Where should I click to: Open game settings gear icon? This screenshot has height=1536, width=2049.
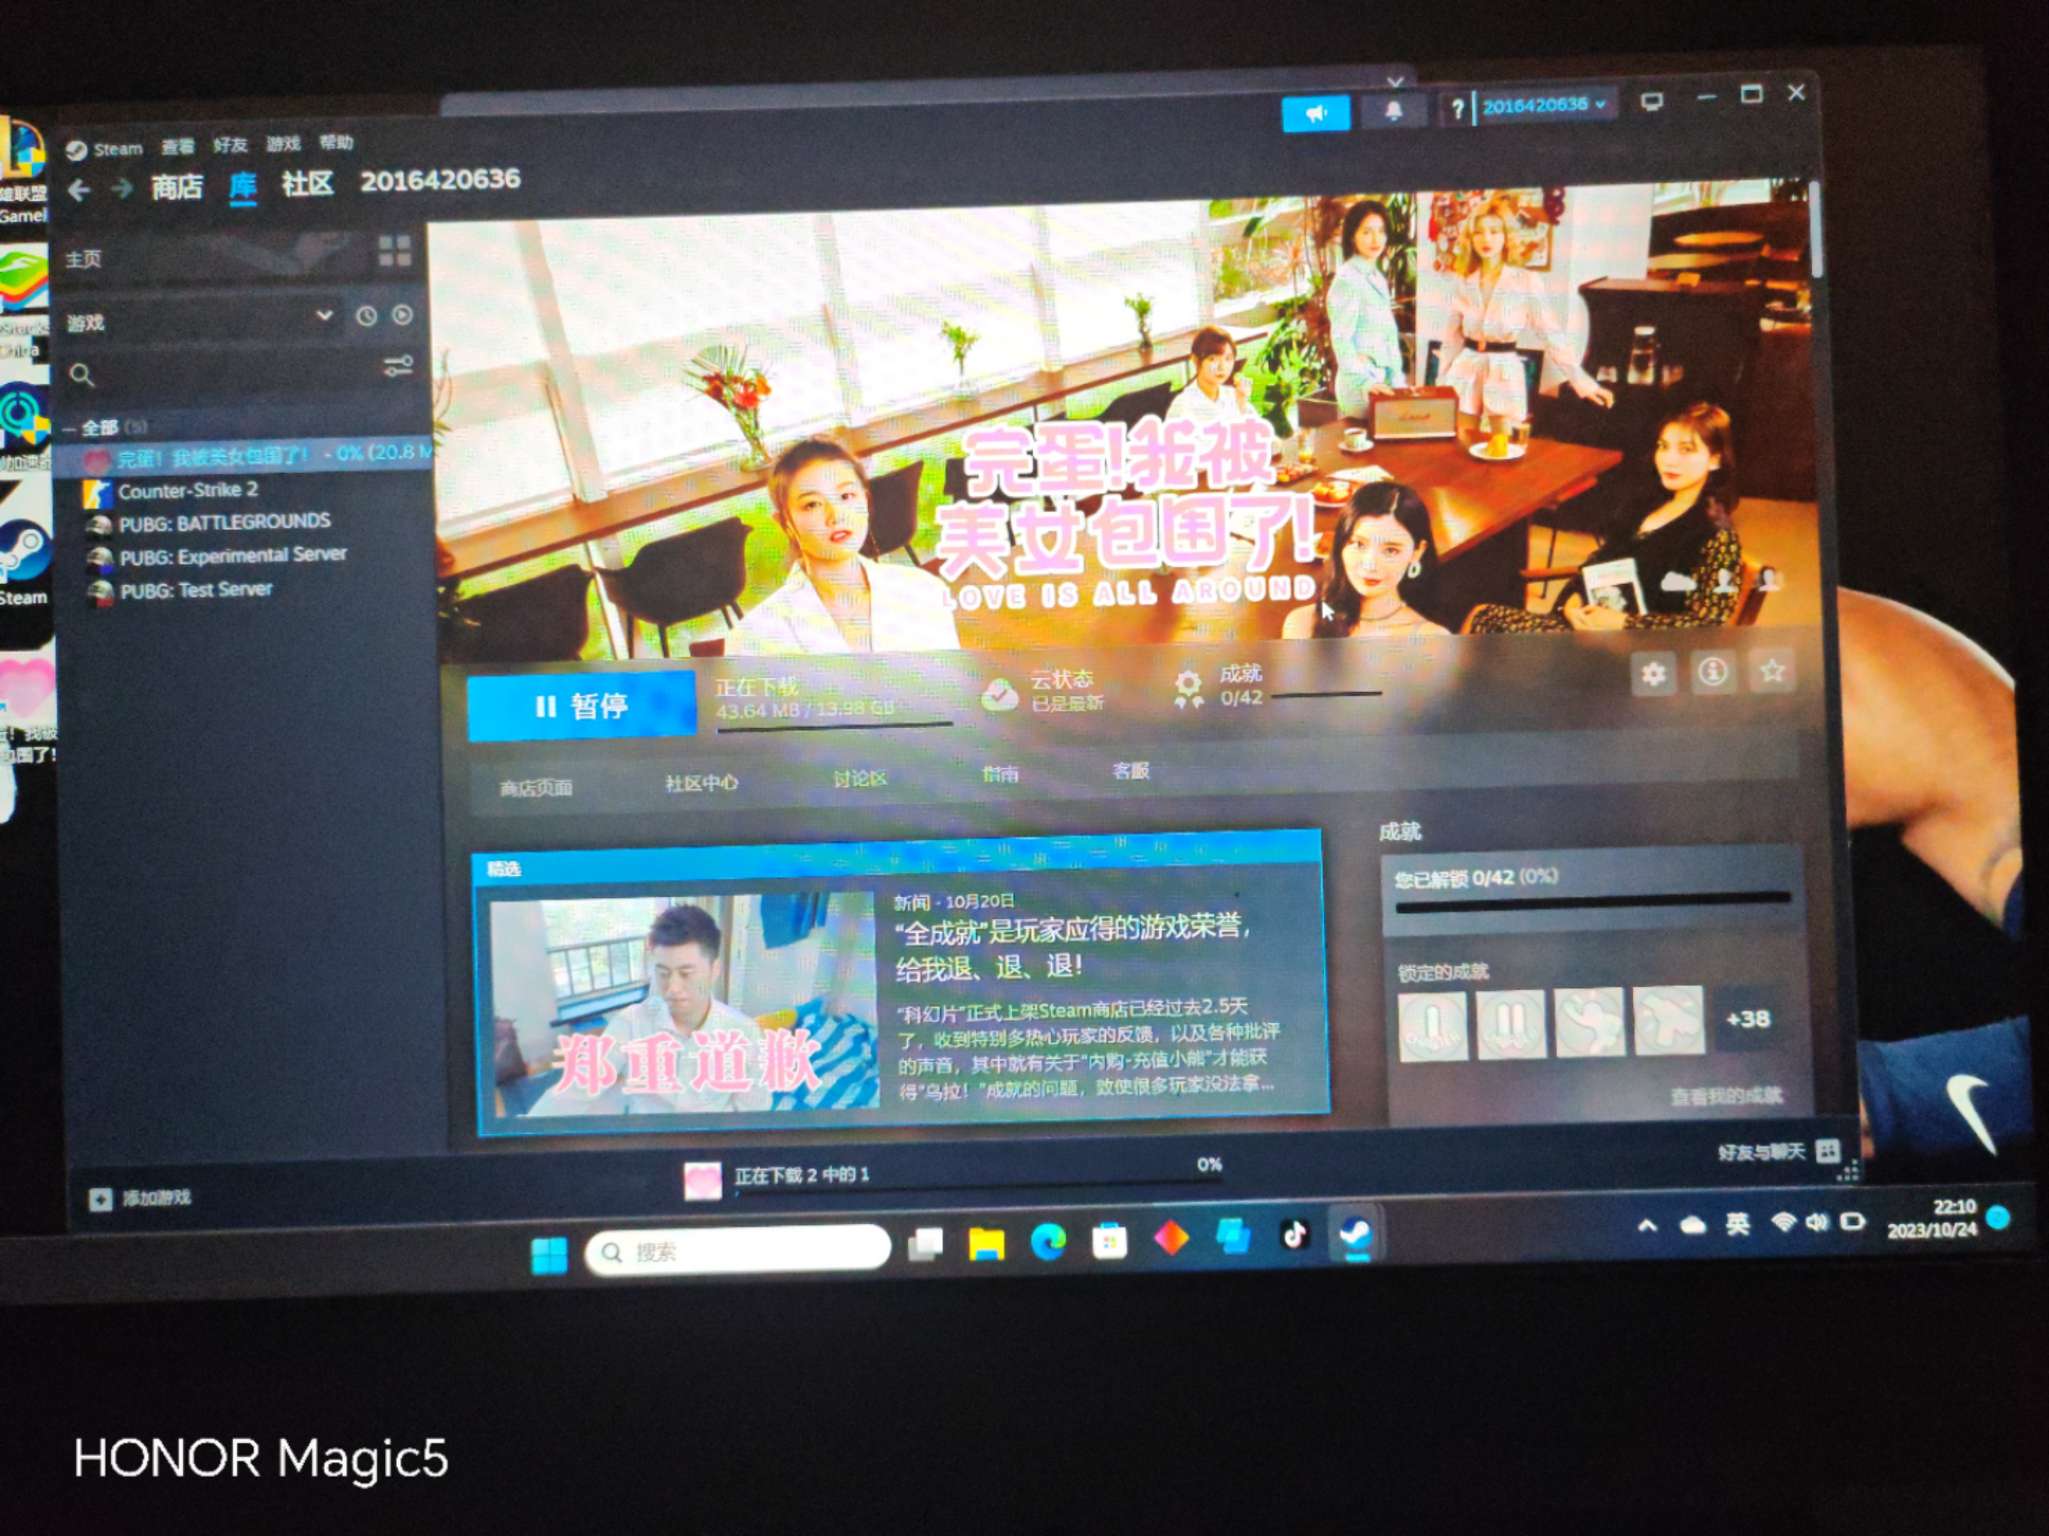tap(1653, 674)
